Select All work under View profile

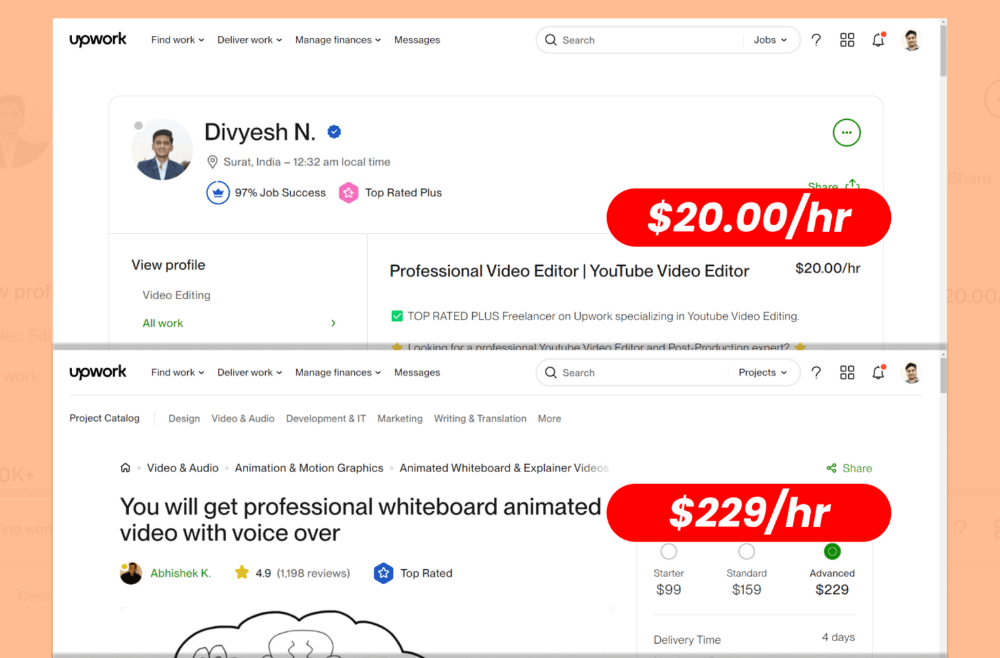pyautogui.click(x=163, y=323)
